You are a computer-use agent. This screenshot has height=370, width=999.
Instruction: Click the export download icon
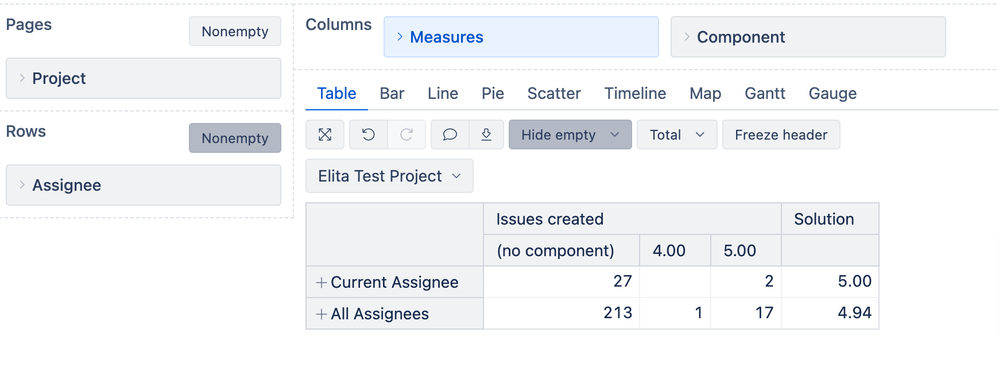486,134
